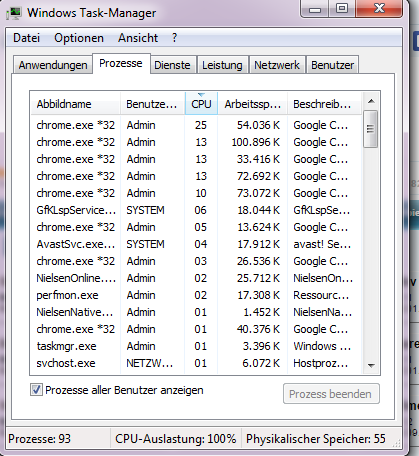Screen dimensions: 419x456
Task: Switch to the Dienste tab
Action: point(172,65)
